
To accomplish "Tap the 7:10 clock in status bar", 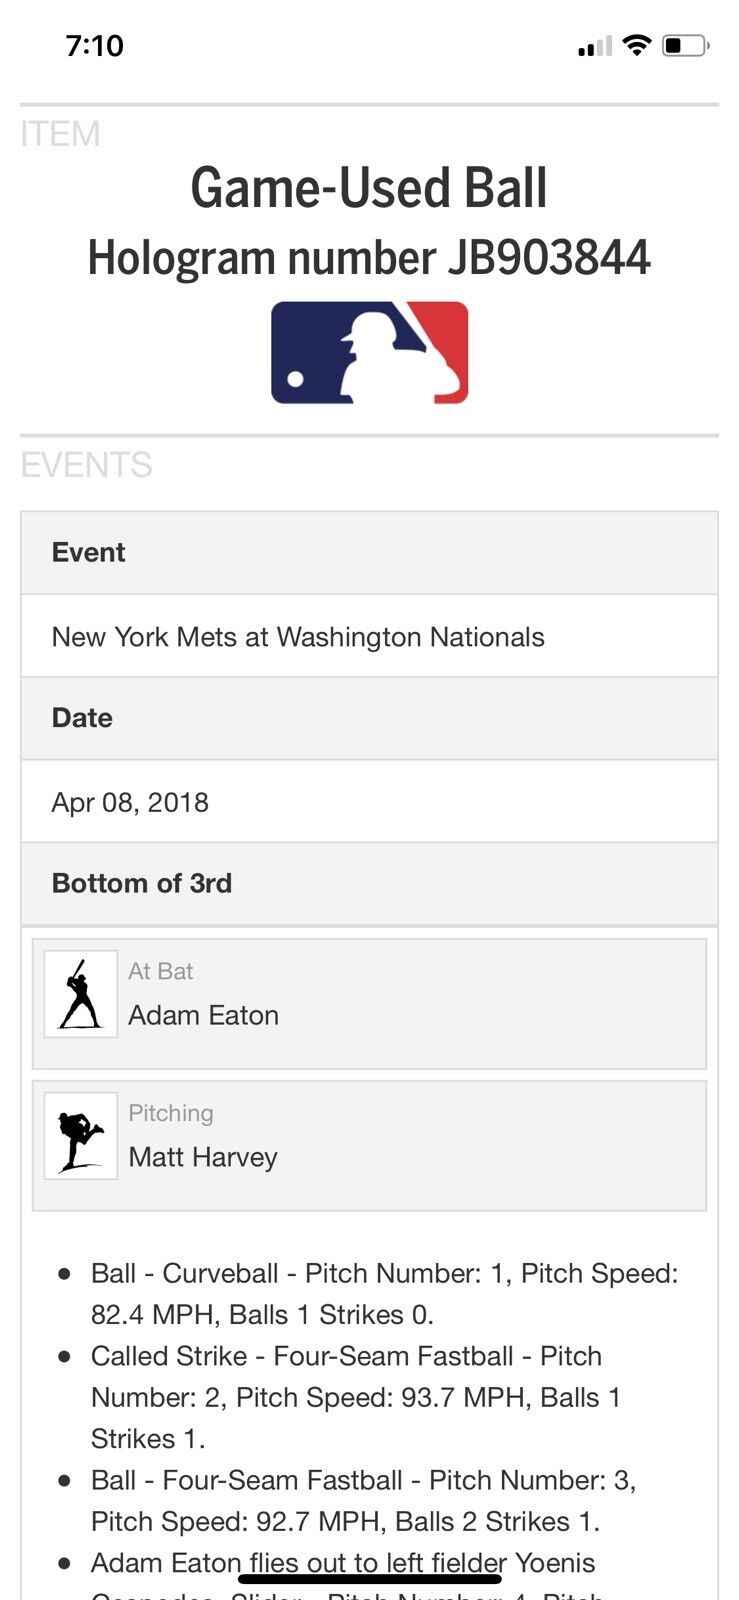I will pos(95,45).
